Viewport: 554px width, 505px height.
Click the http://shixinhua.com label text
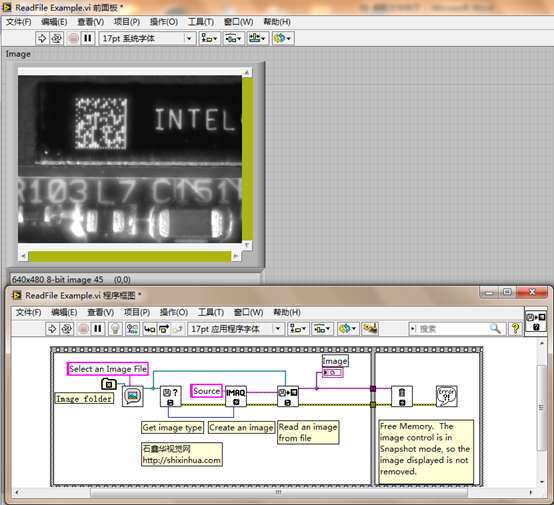[182, 460]
